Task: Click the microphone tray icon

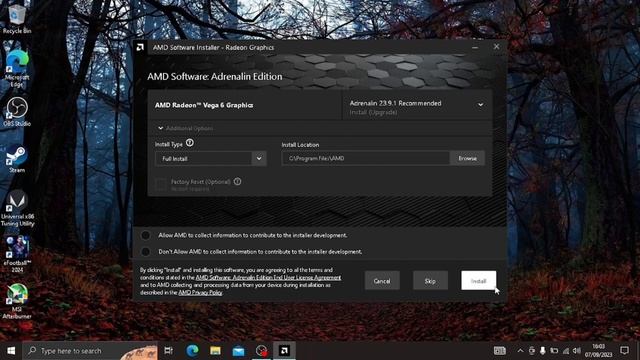Action: [542, 351]
